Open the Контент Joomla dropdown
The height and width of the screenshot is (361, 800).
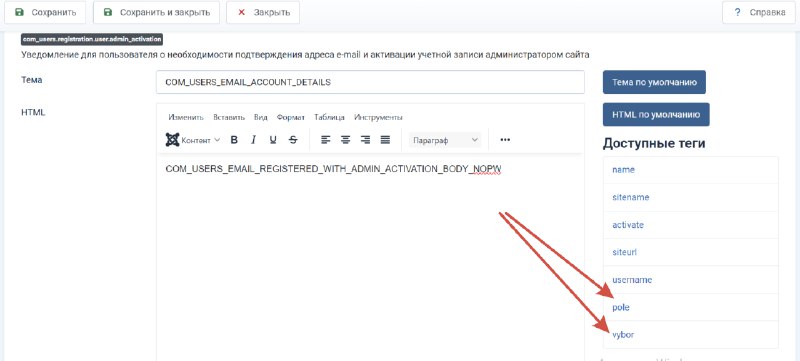pos(193,140)
